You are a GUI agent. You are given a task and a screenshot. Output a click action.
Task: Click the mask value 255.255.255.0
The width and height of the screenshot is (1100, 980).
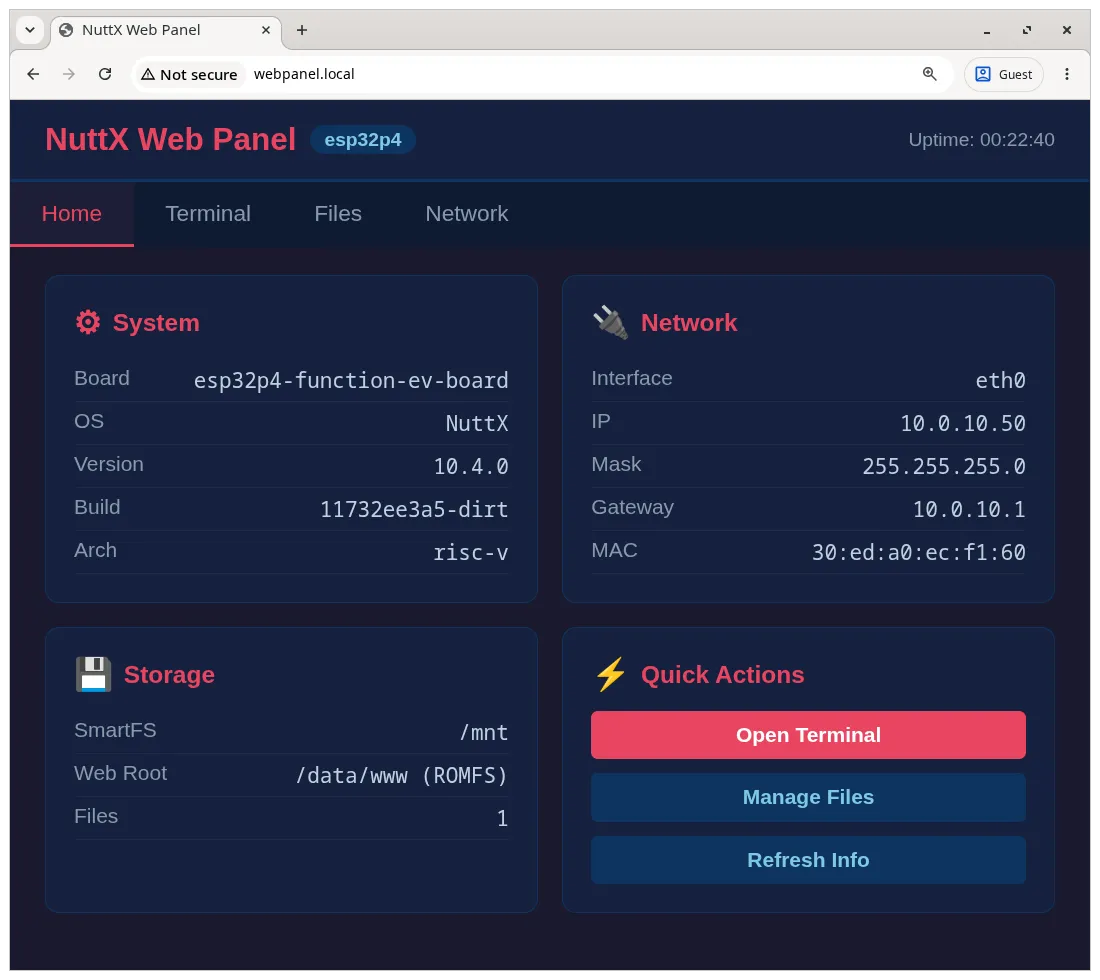tap(944, 466)
